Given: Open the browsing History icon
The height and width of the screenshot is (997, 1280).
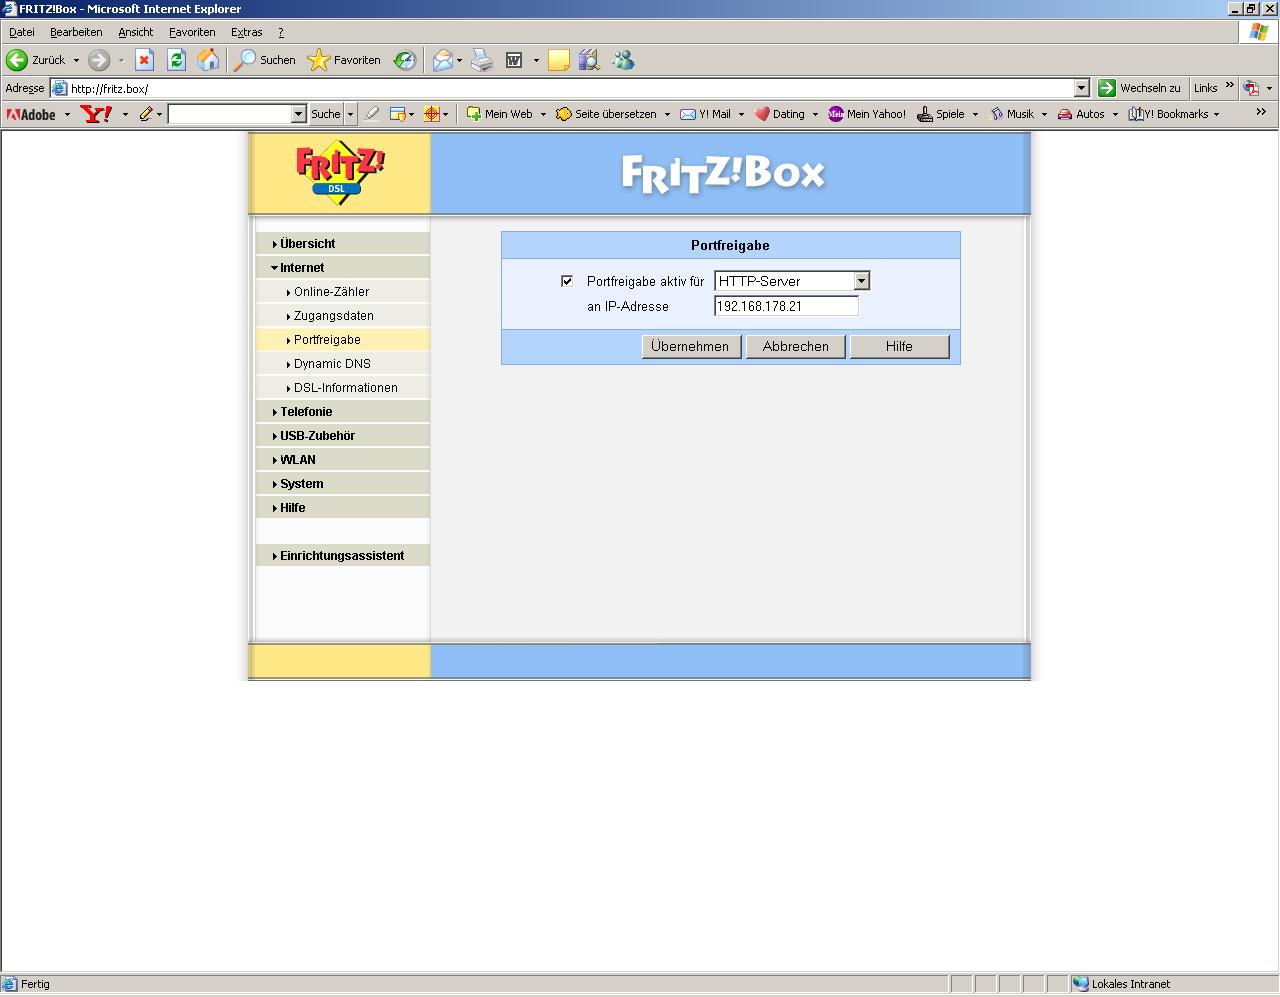Looking at the screenshot, I should point(404,60).
